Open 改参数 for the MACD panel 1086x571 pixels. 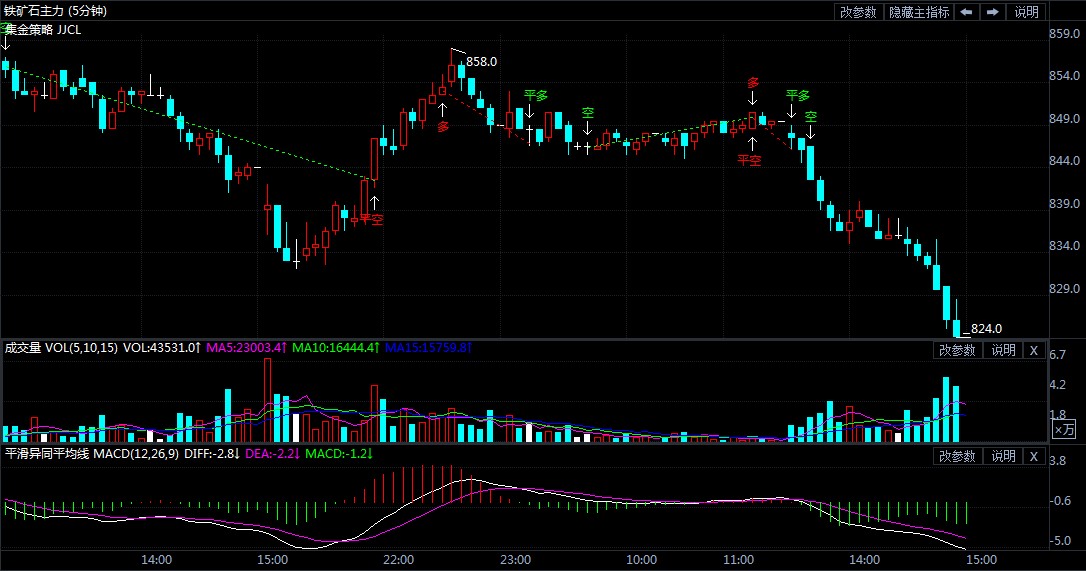coord(957,456)
